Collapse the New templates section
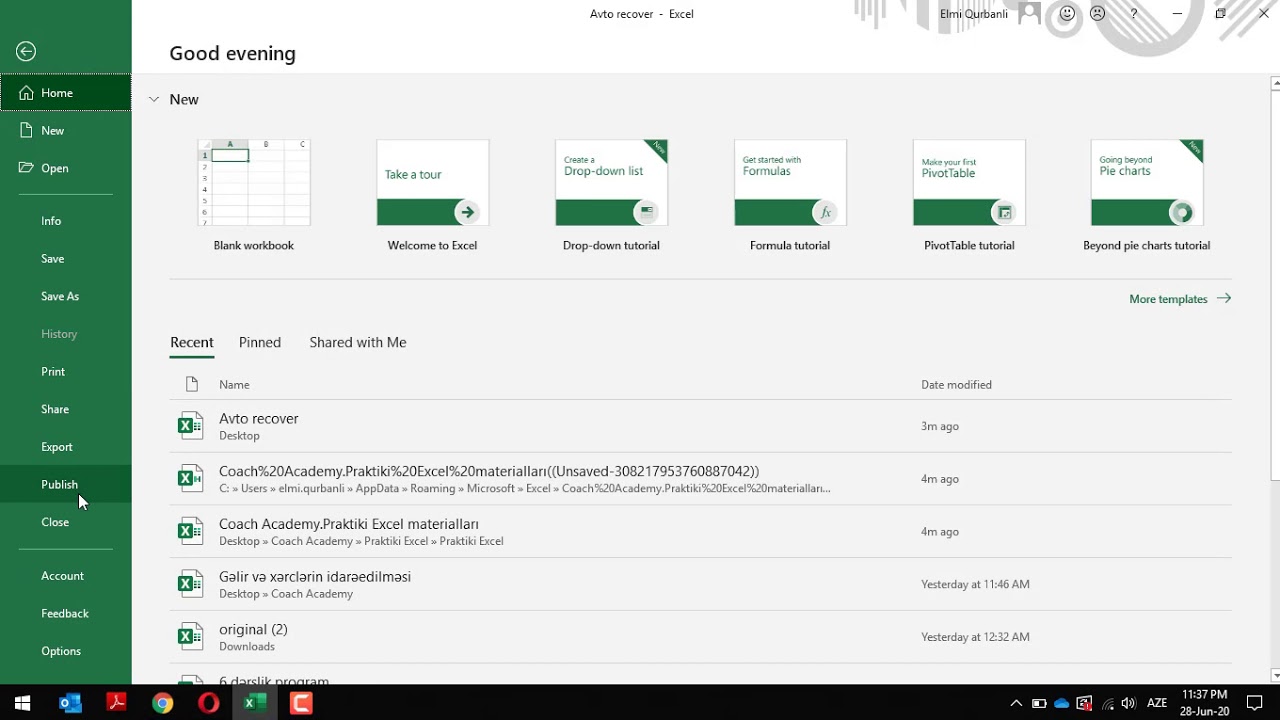Viewport: 1280px width, 720px height. coord(154,100)
